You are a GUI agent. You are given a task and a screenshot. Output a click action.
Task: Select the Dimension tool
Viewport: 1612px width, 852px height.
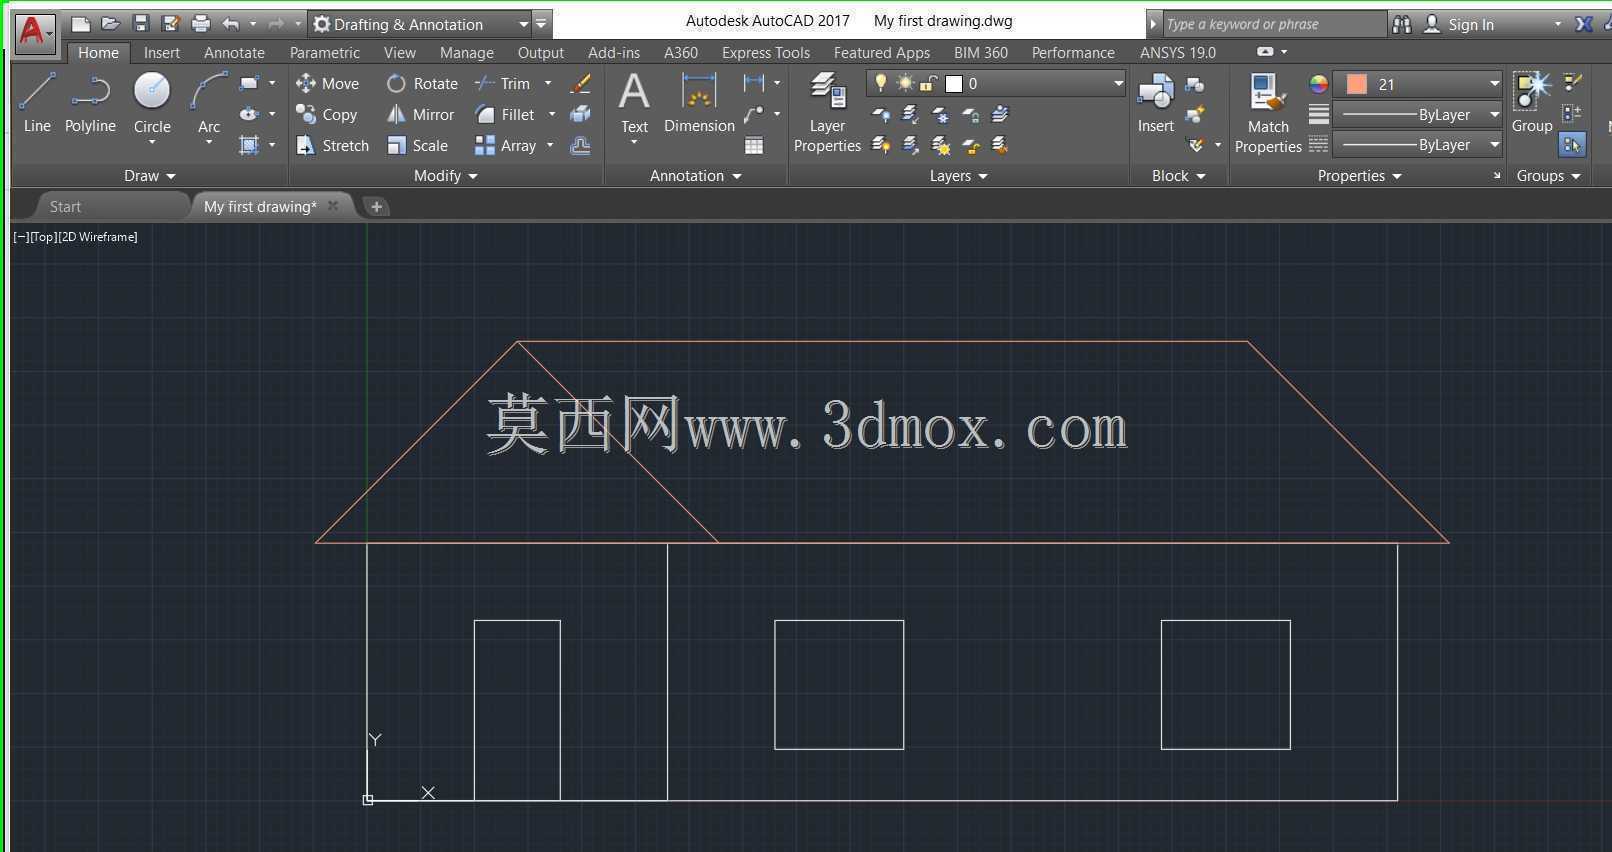(699, 103)
